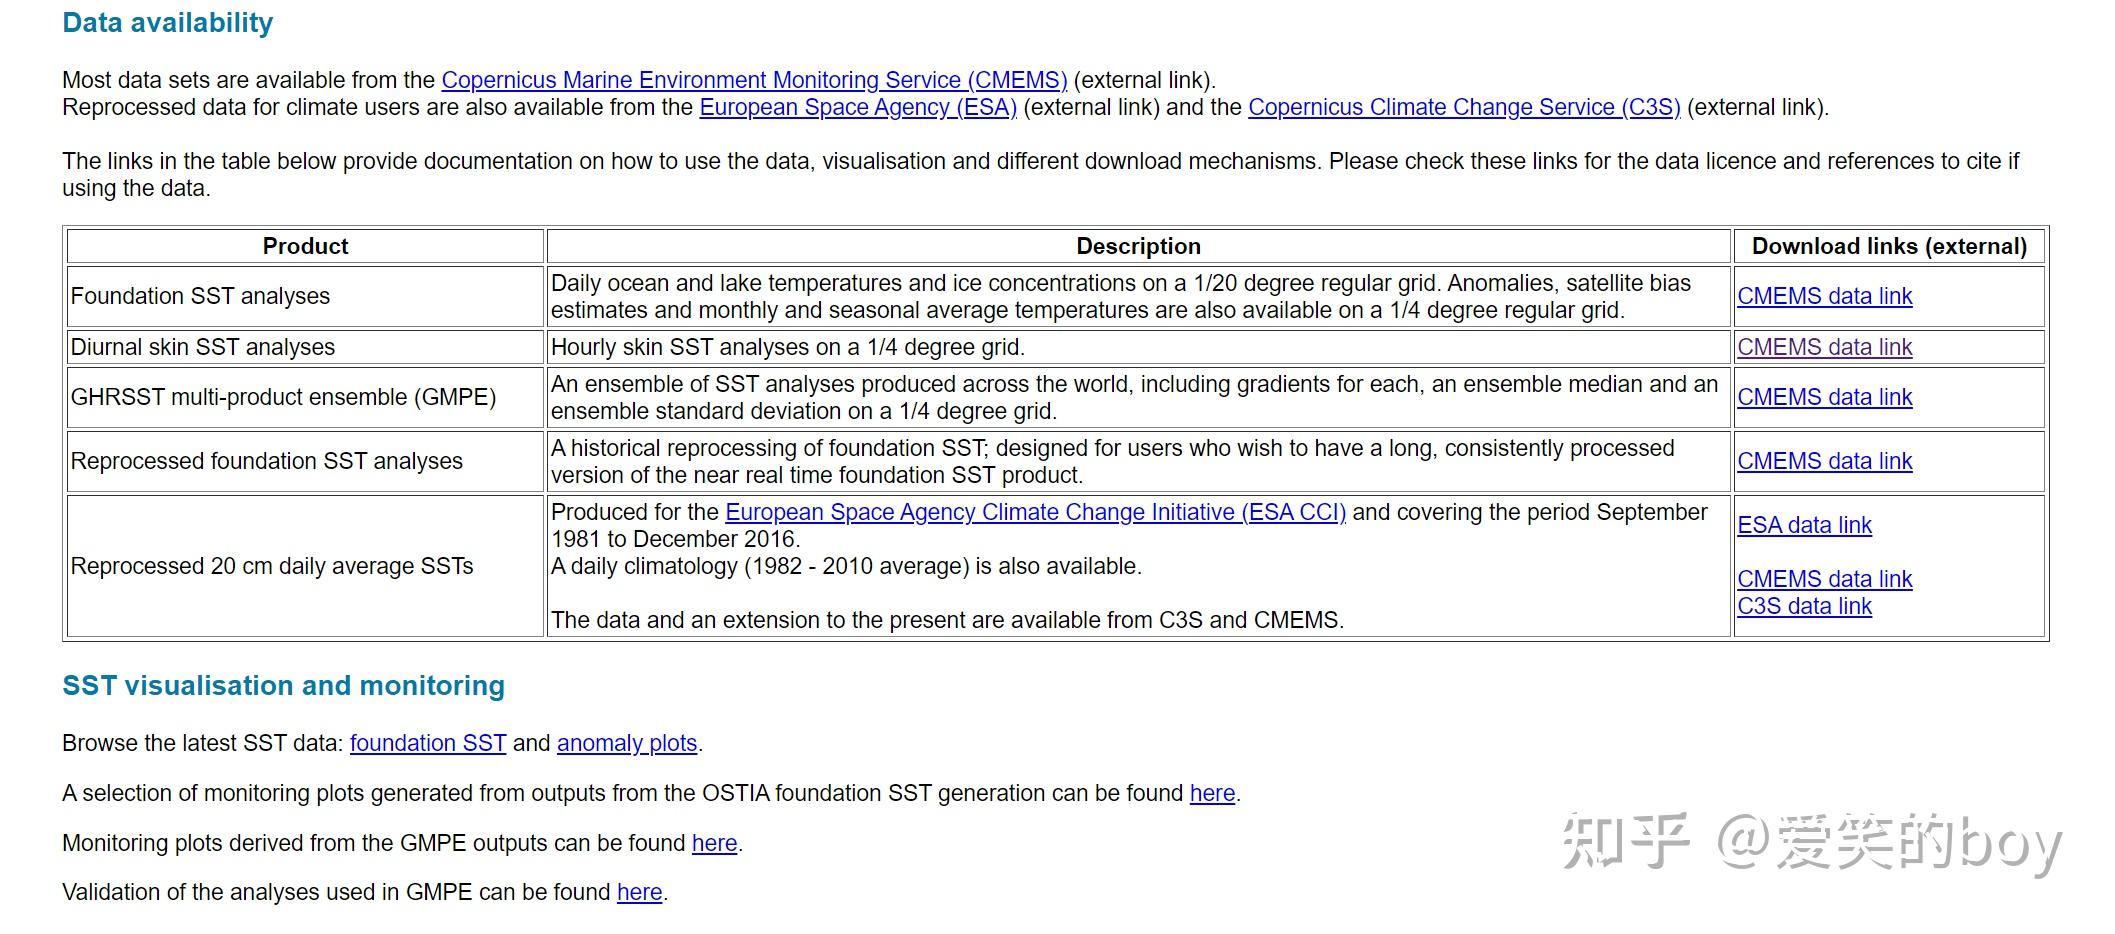Open the anomaly plots link
2115x934 pixels.
pyautogui.click(x=626, y=743)
